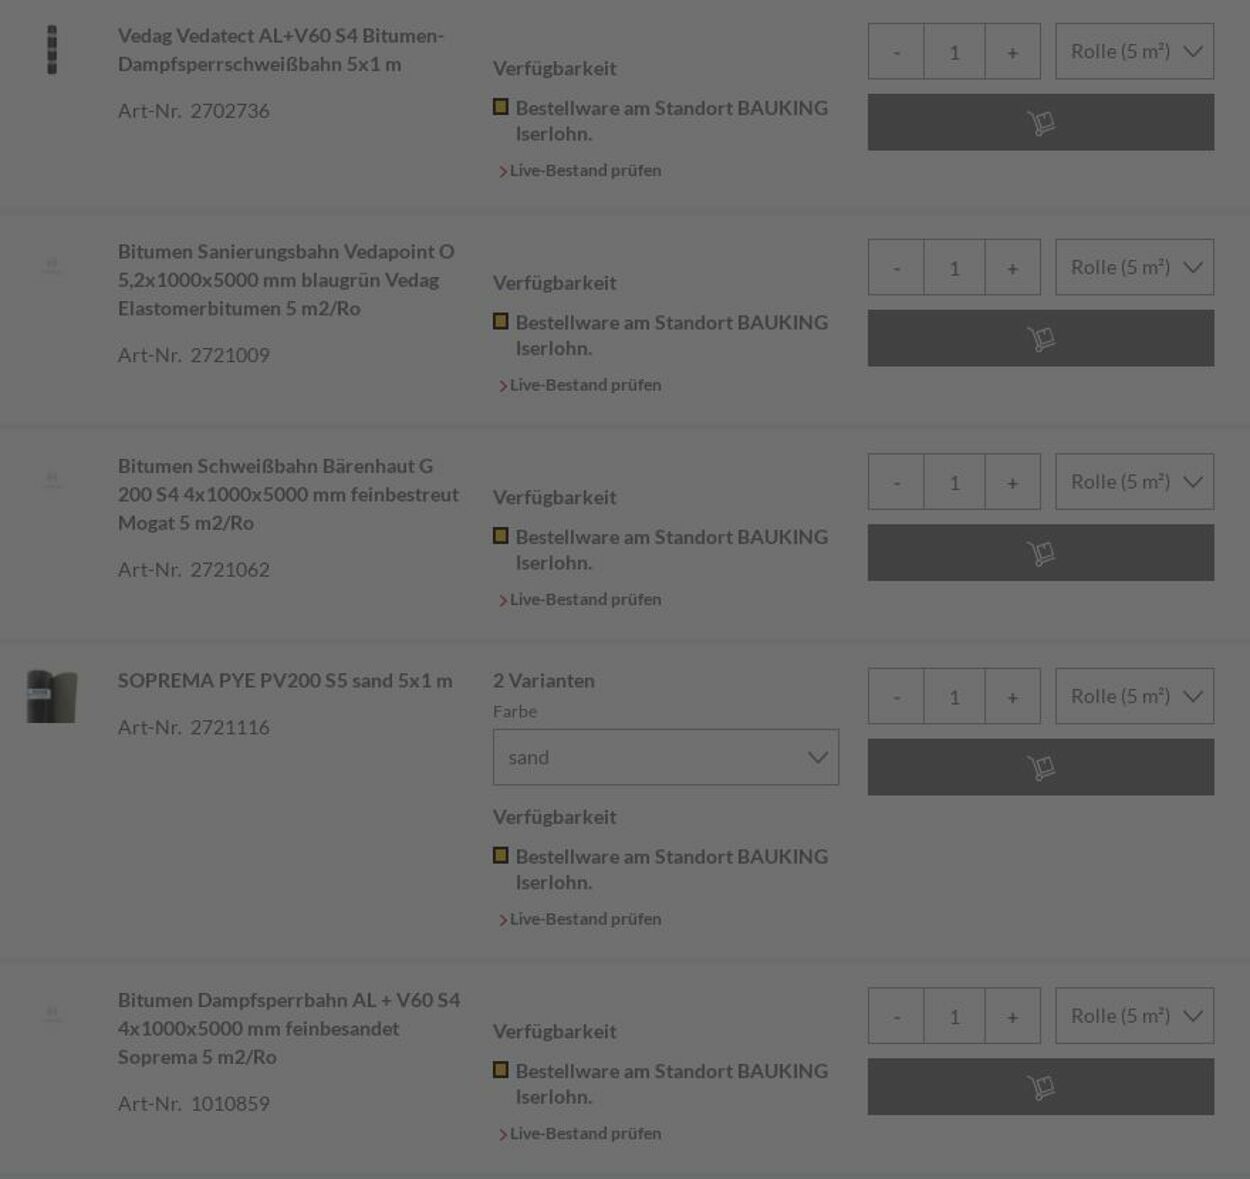Decrease quantity for Vedag Vedatect 2702736
The image size is (1250, 1179).
[896, 52]
